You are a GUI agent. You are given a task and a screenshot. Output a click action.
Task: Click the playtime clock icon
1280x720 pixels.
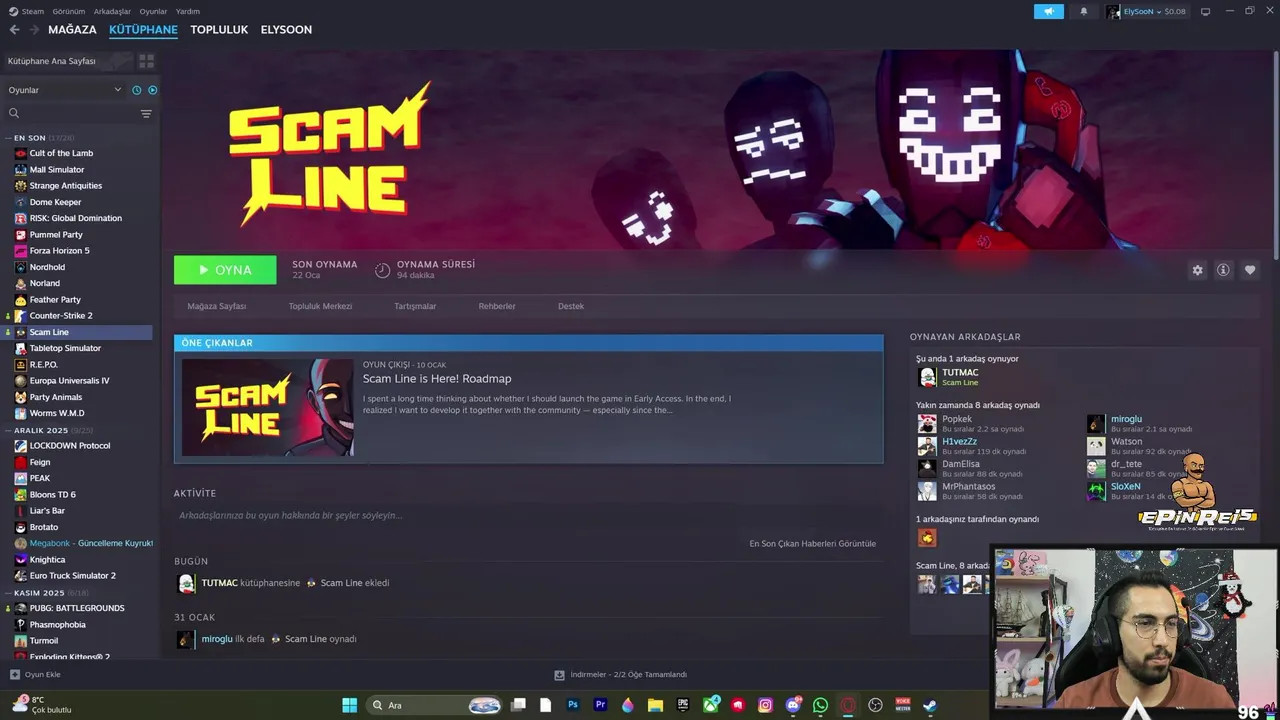[x=382, y=270]
